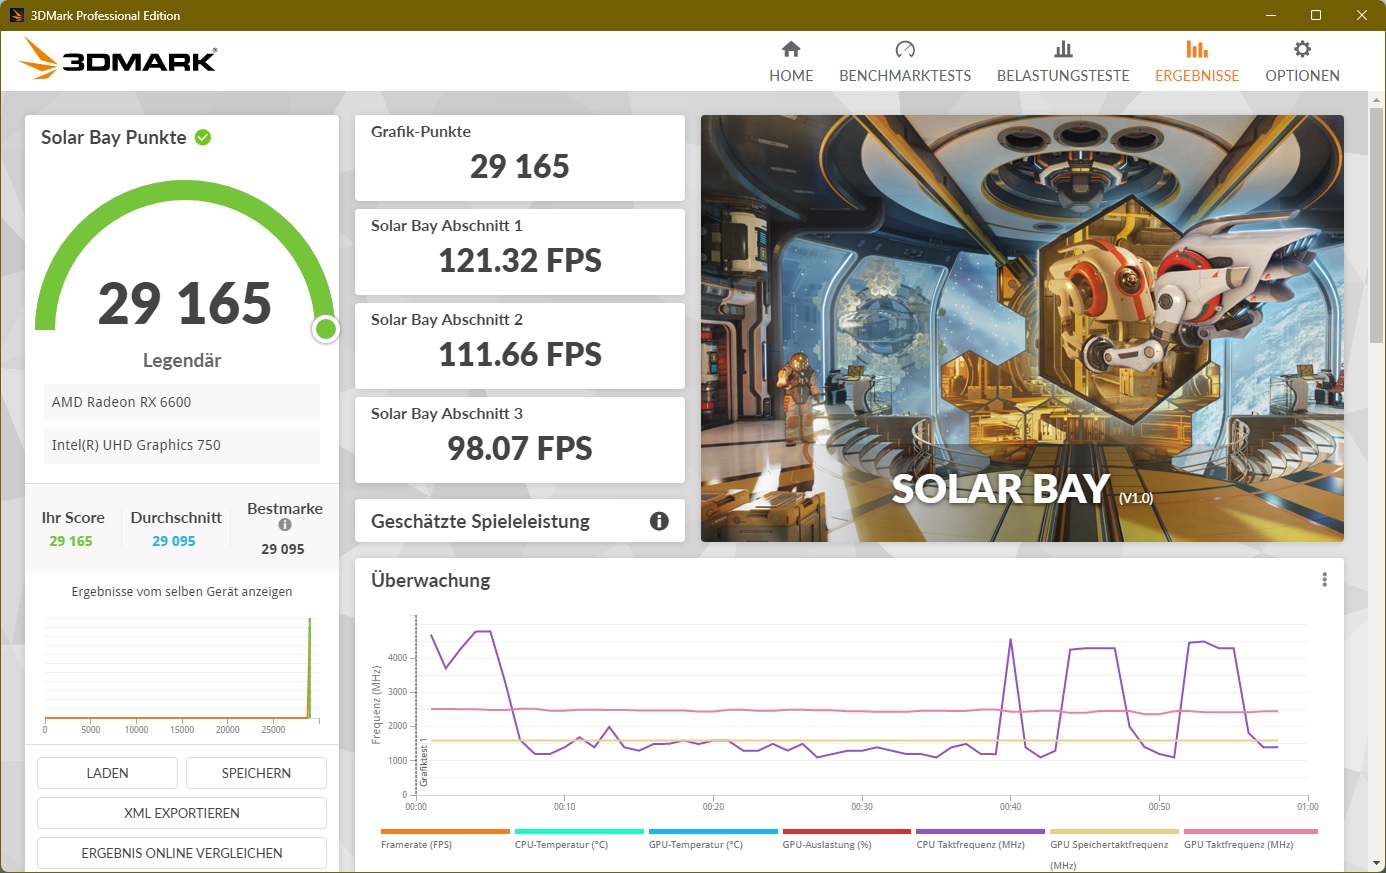Click the Legendär rating label
The width and height of the screenshot is (1386, 873).
click(x=182, y=361)
